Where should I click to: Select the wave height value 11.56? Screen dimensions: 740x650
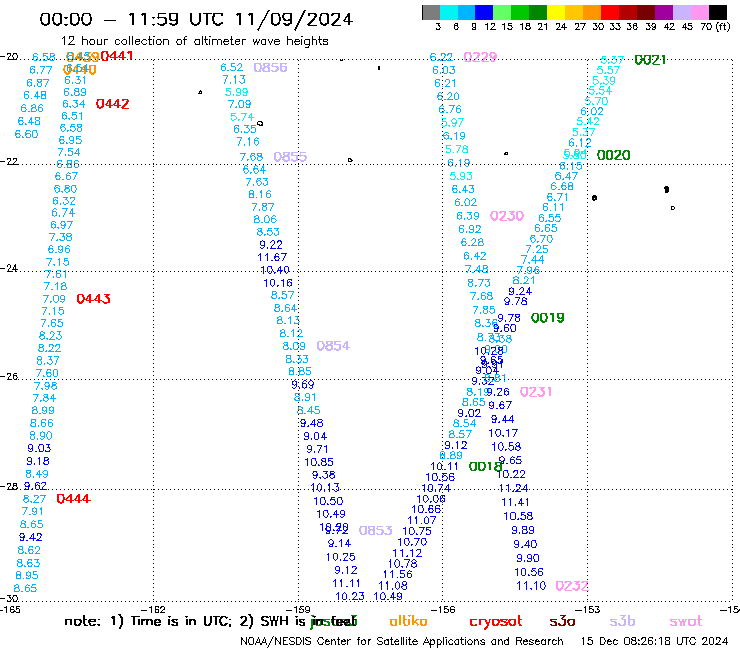coord(398,574)
